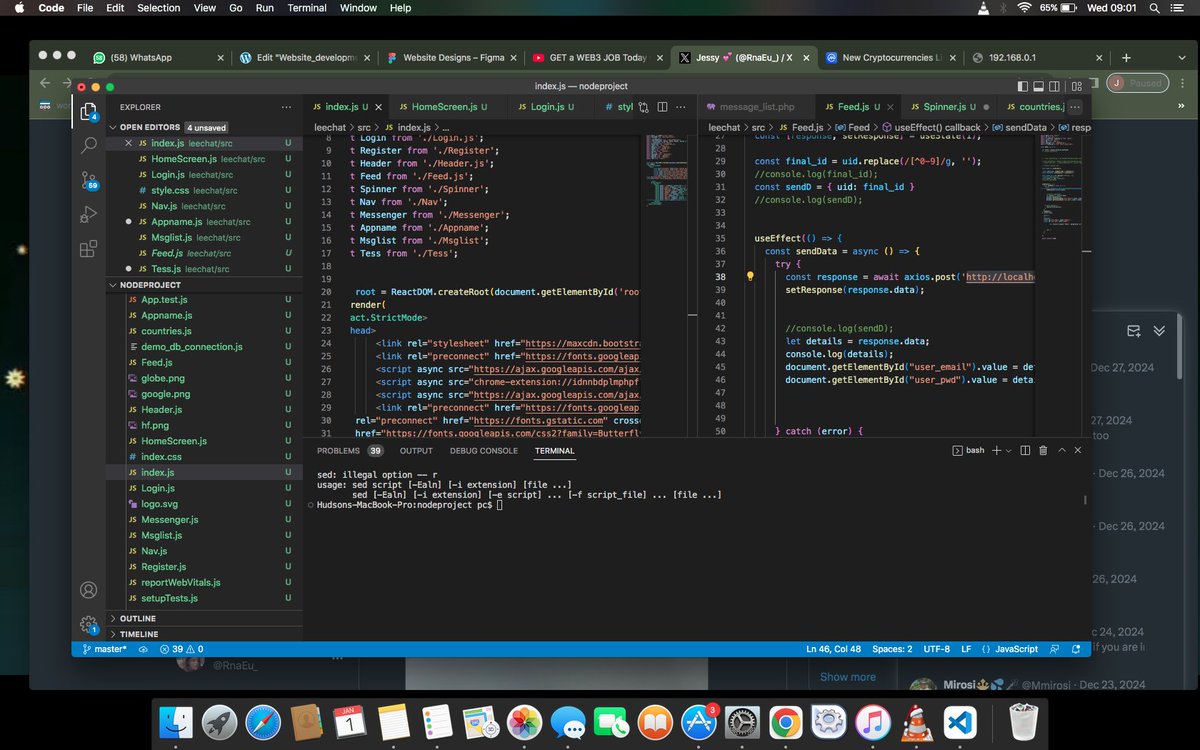Click the UTF-8 encoding status
This screenshot has height=750, width=1200.
pos(937,649)
